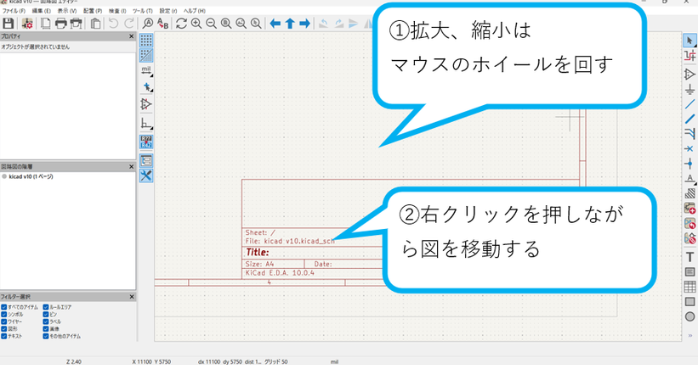Click Zoom to Selection icon
Screen dimensions: 698x365
pyautogui.click(x=256, y=23)
